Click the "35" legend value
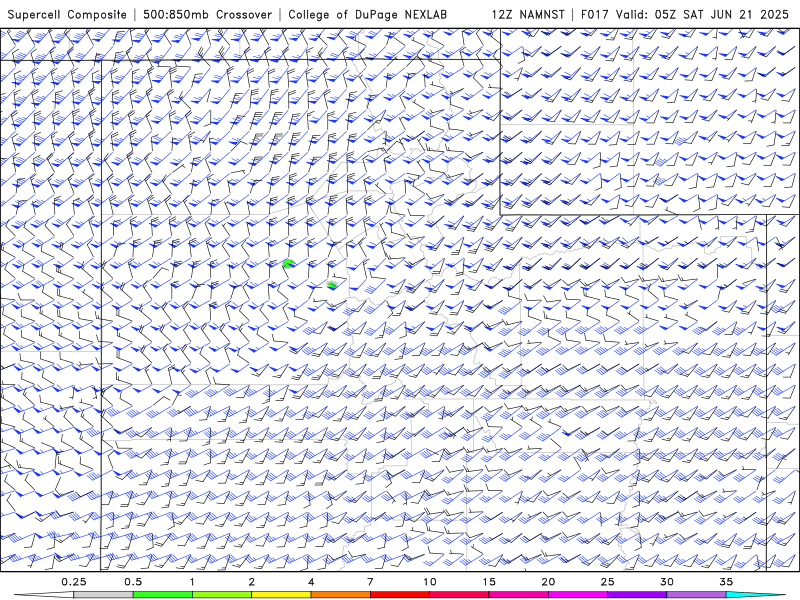This screenshot has width=800, height=600. tap(727, 582)
